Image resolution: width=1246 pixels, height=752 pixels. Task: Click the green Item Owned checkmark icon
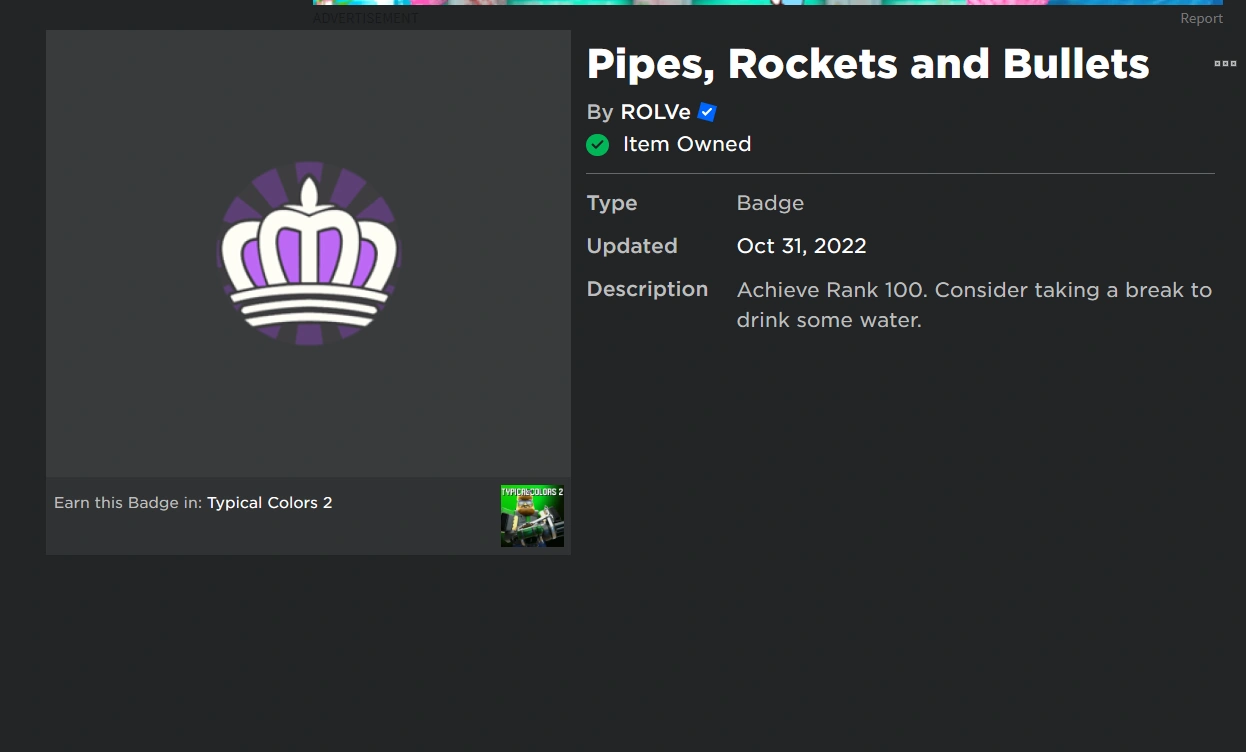click(x=597, y=144)
